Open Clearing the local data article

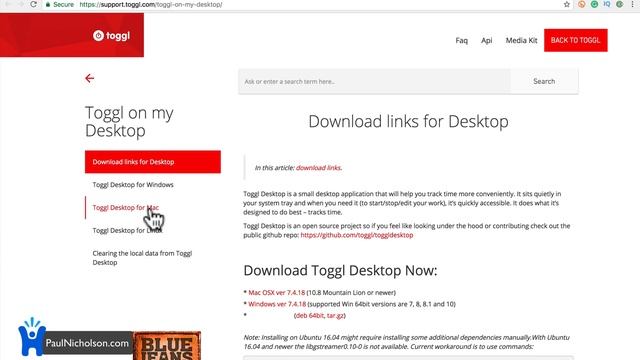[142, 258]
